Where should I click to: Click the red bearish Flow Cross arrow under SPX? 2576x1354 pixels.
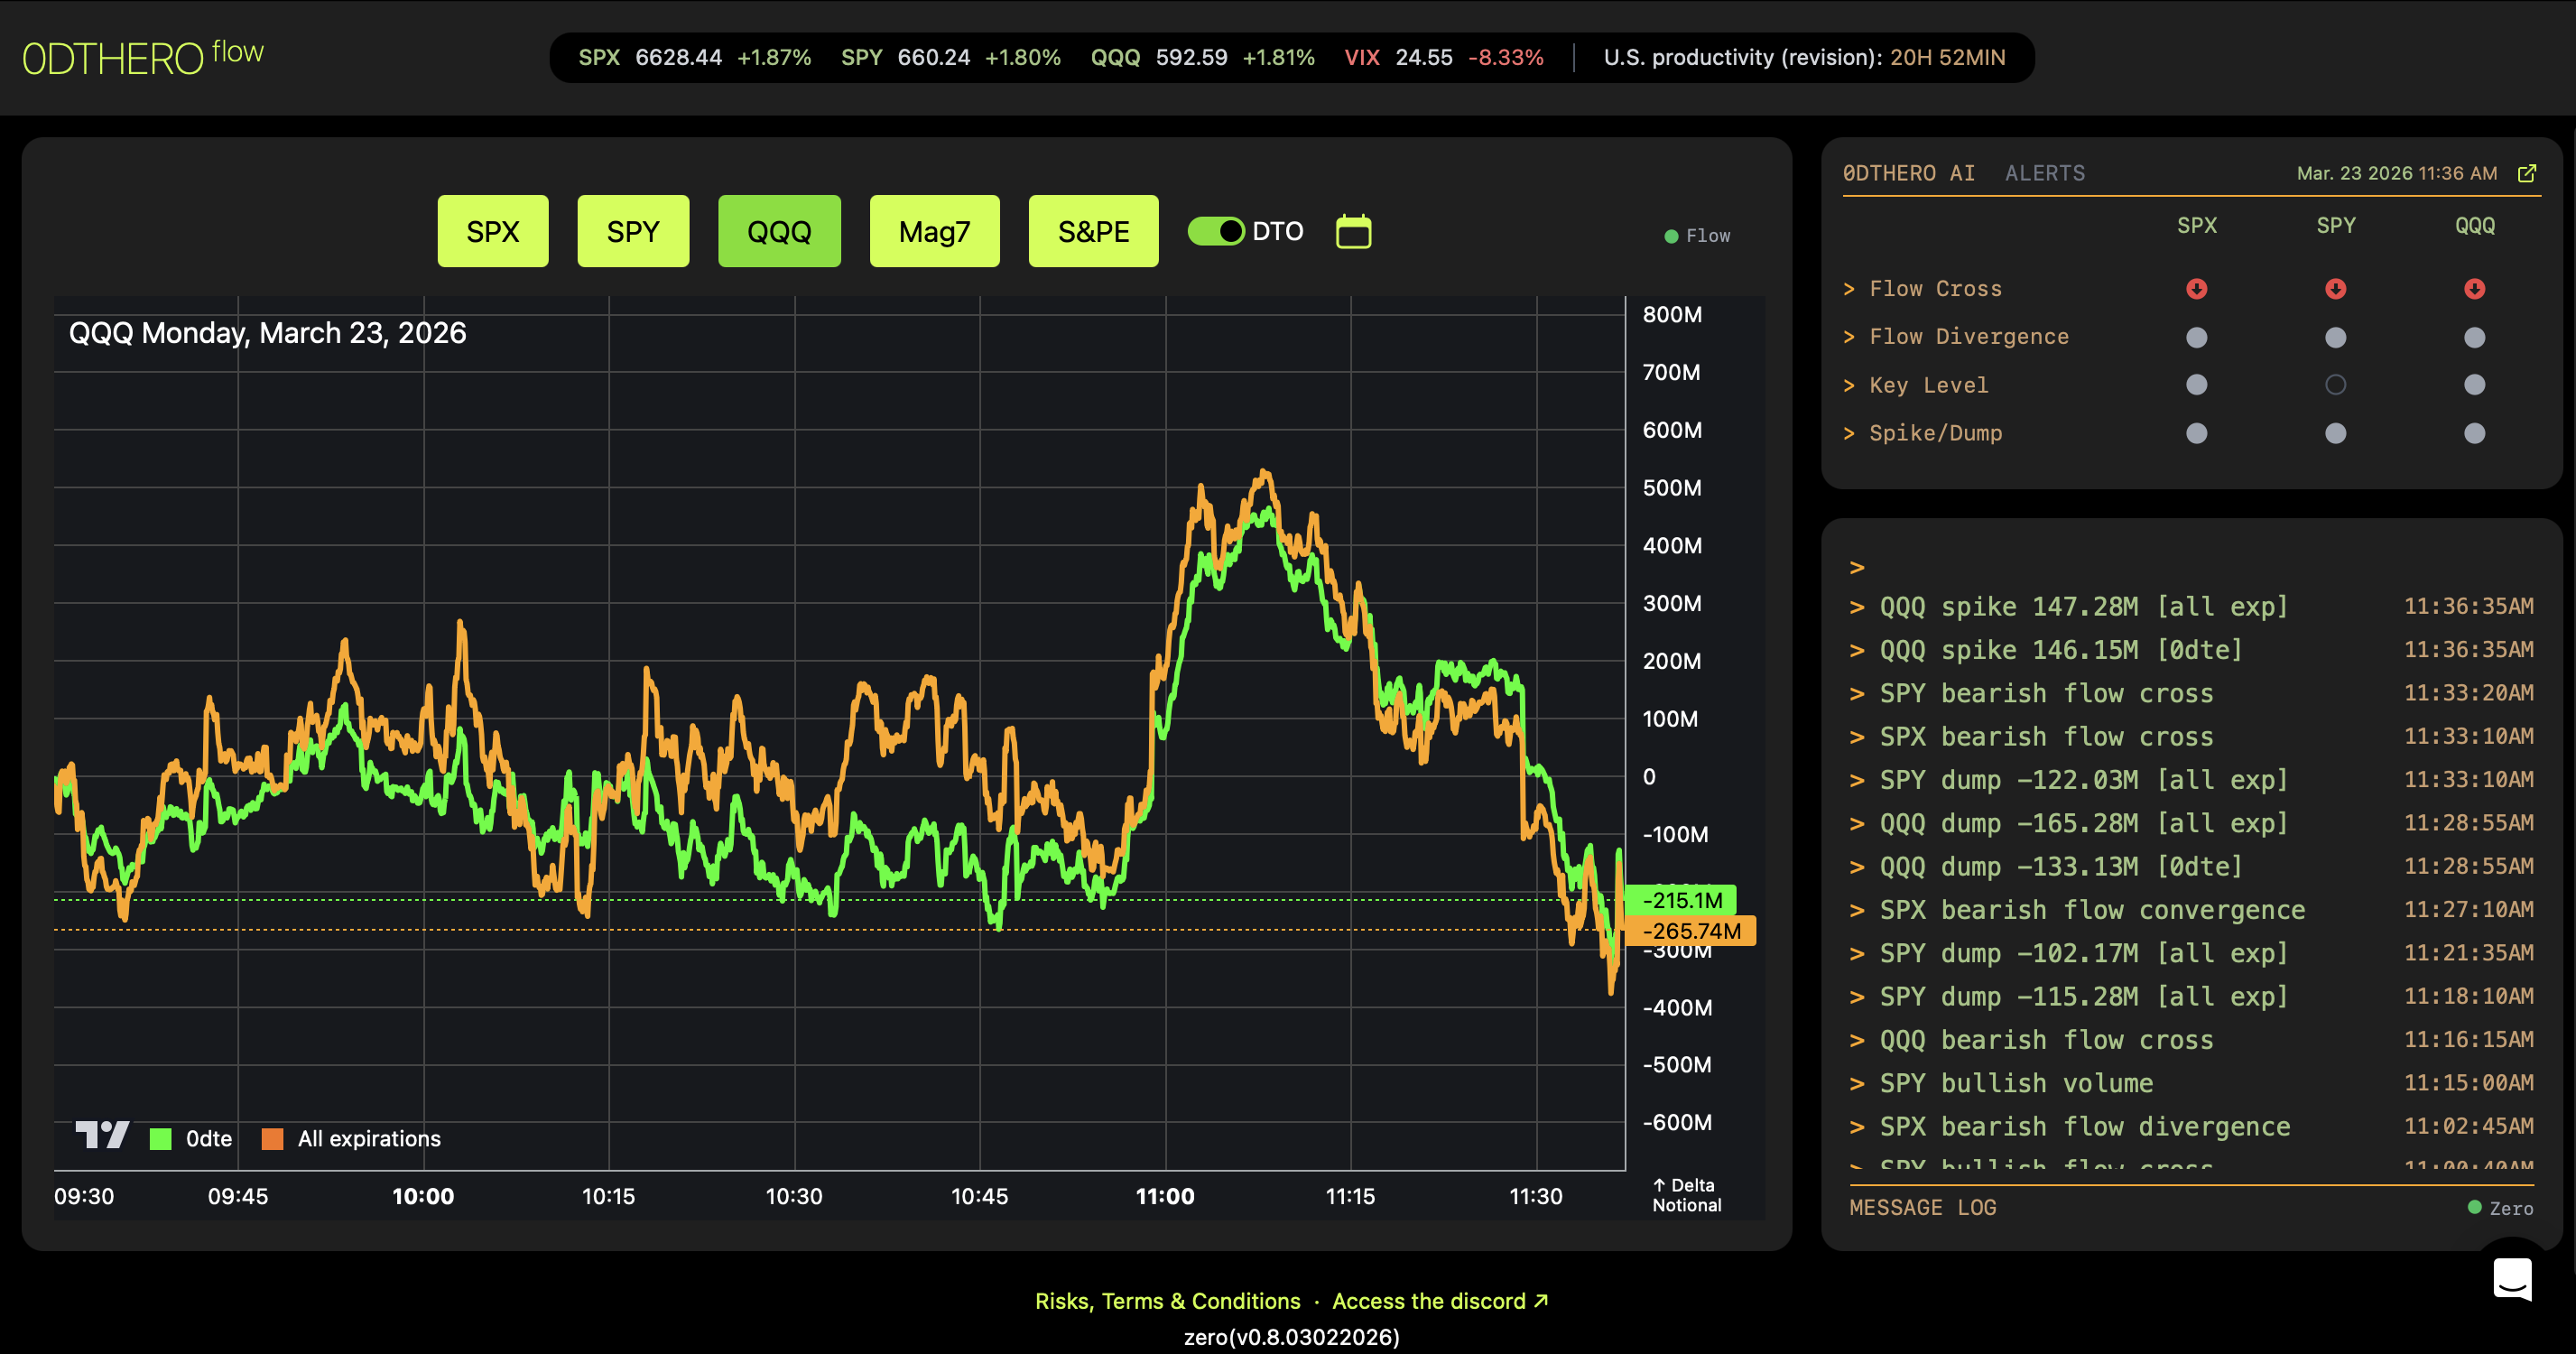(2196, 288)
